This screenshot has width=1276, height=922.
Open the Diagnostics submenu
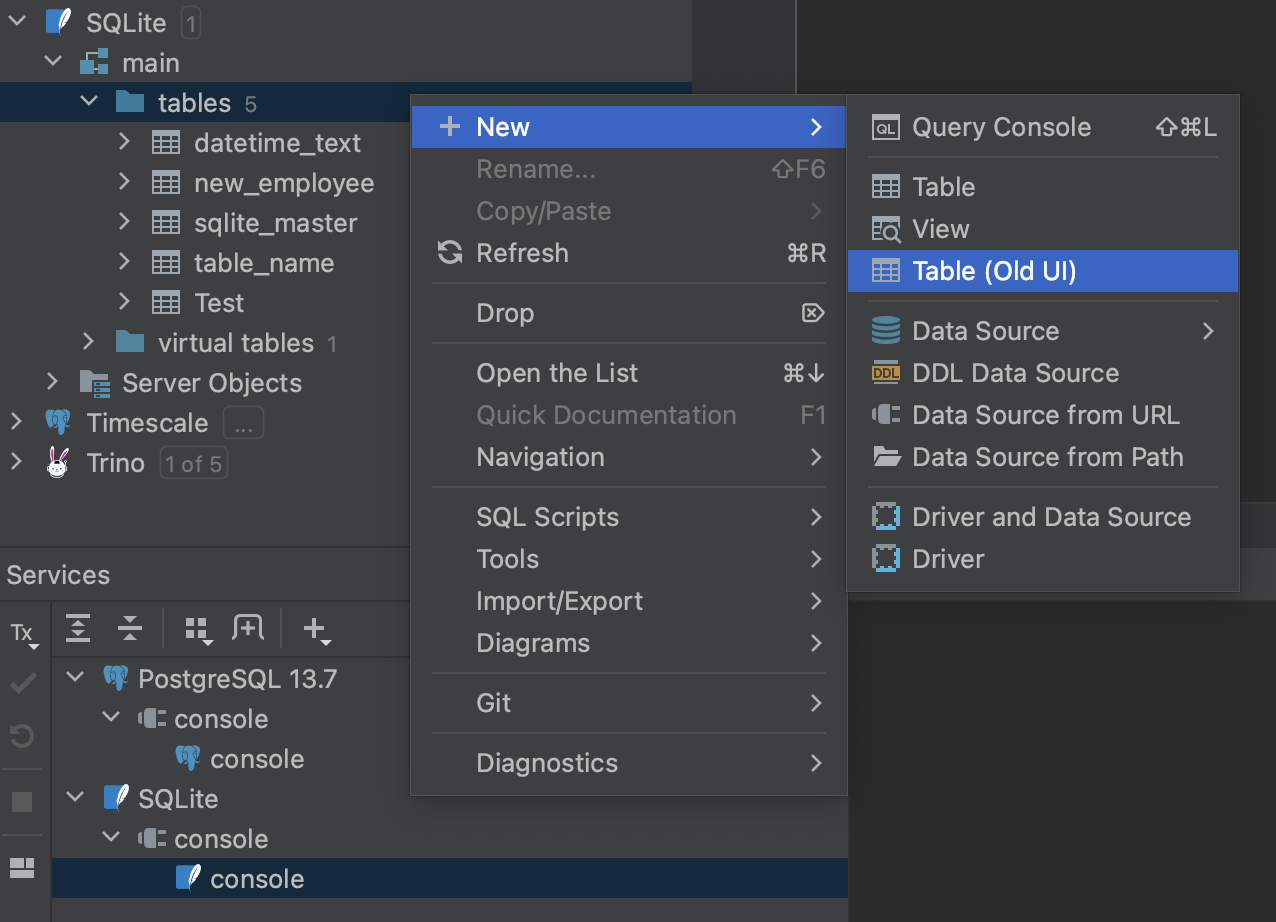point(629,763)
